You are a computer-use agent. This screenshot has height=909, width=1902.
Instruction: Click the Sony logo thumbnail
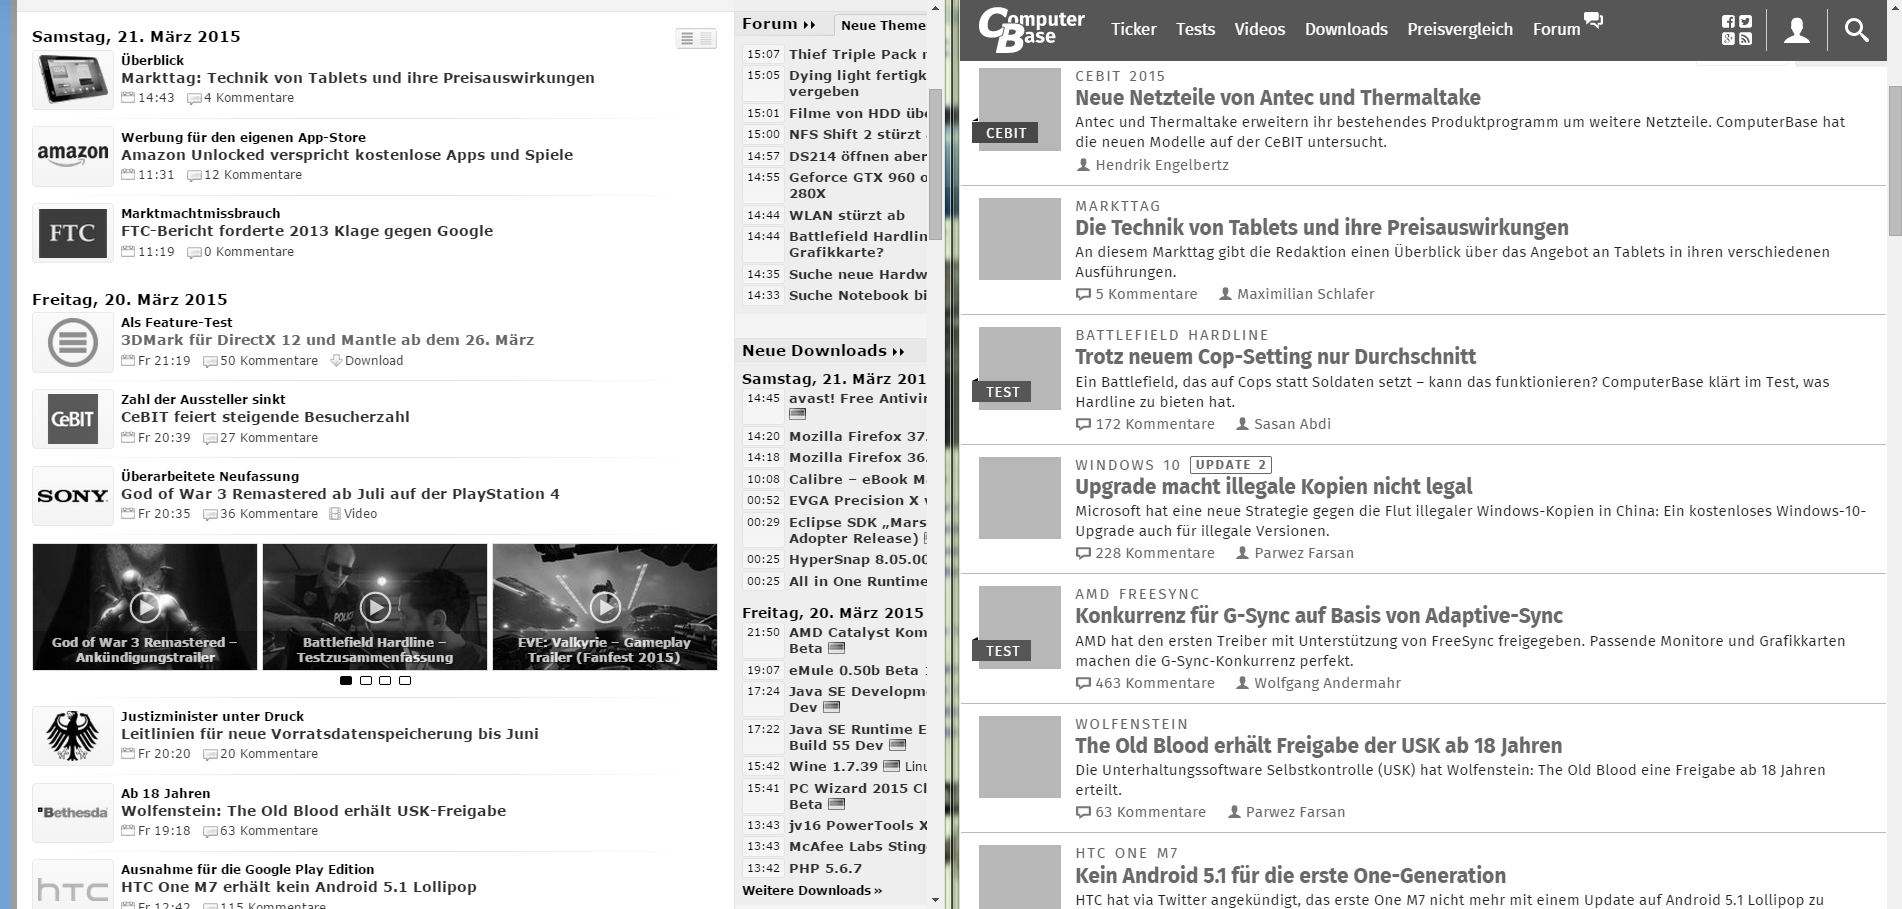pos(73,496)
